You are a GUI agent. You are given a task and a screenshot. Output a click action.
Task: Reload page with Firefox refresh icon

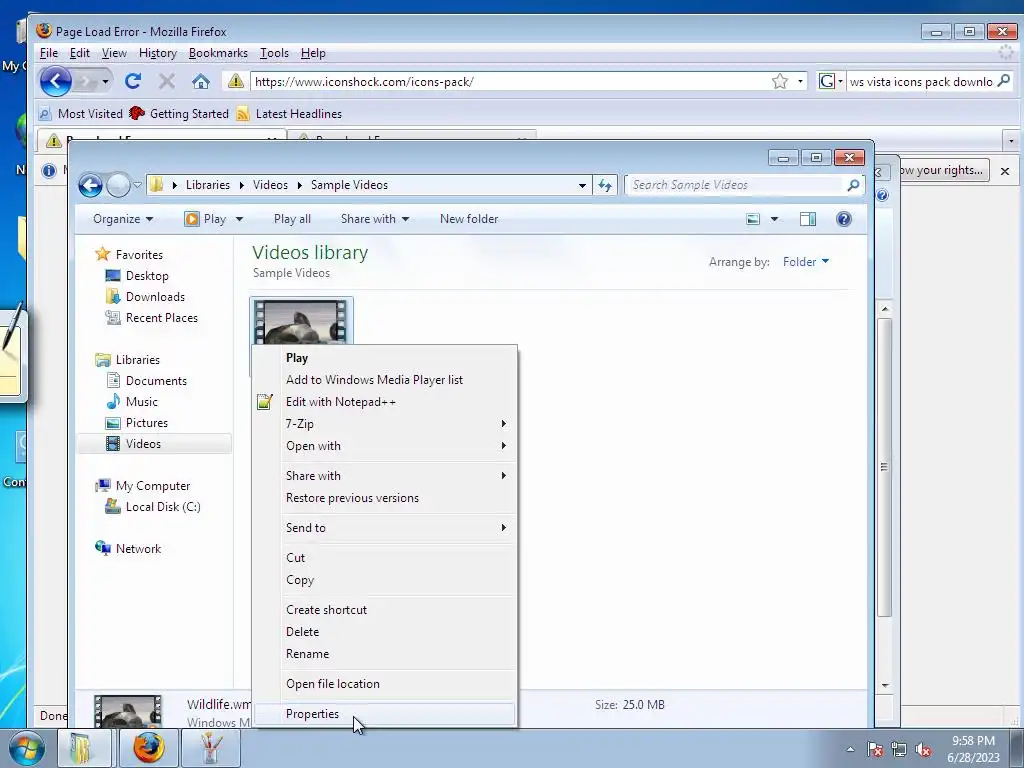pyautogui.click(x=133, y=81)
